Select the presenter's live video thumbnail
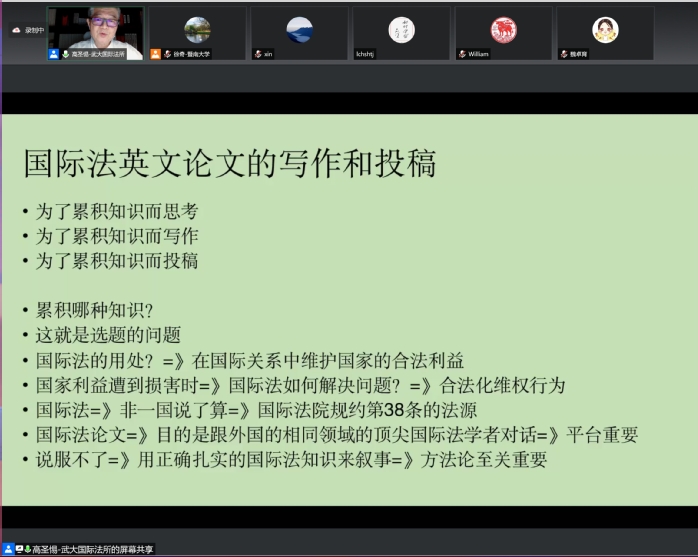The height and width of the screenshot is (557, 698). pos(96,28)
